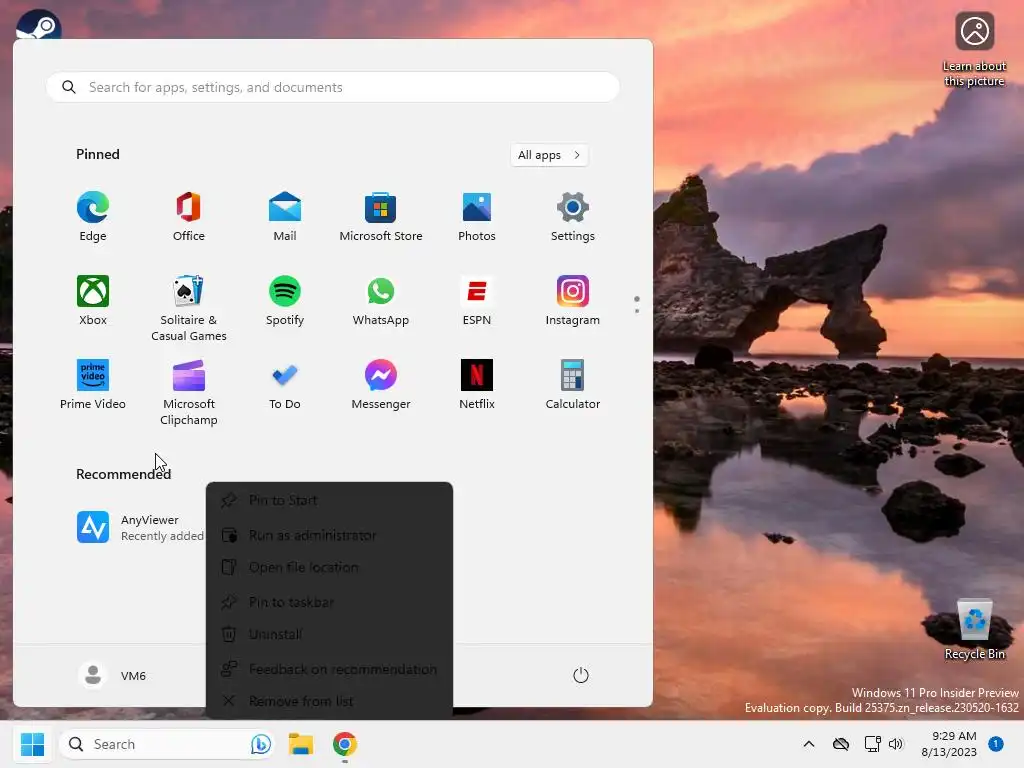This screenshot has height=768, width=1024.
Task: Click the Steam desktop icon
Action: tap(39, 25)
